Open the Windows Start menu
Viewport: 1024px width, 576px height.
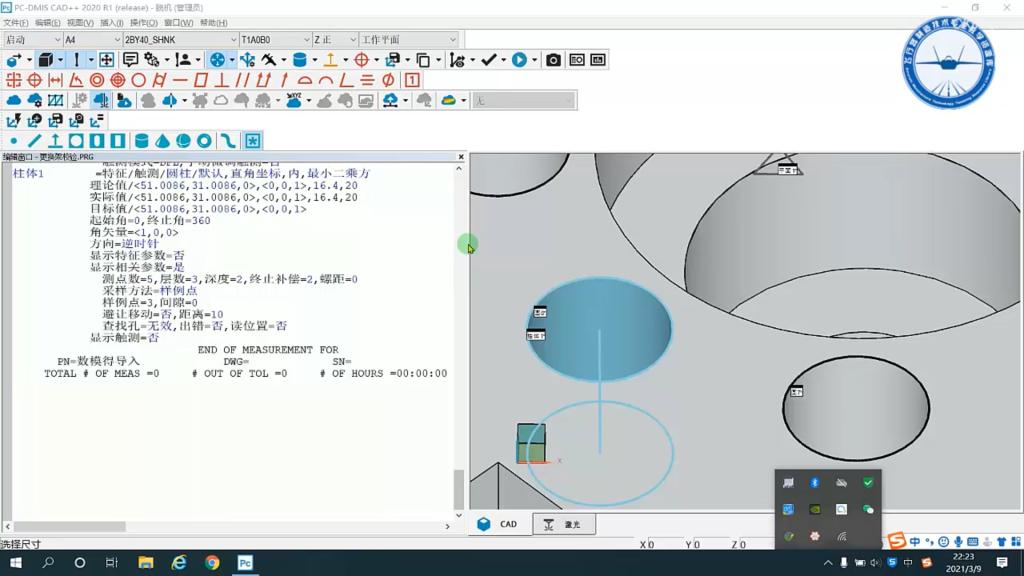[16, 562]
